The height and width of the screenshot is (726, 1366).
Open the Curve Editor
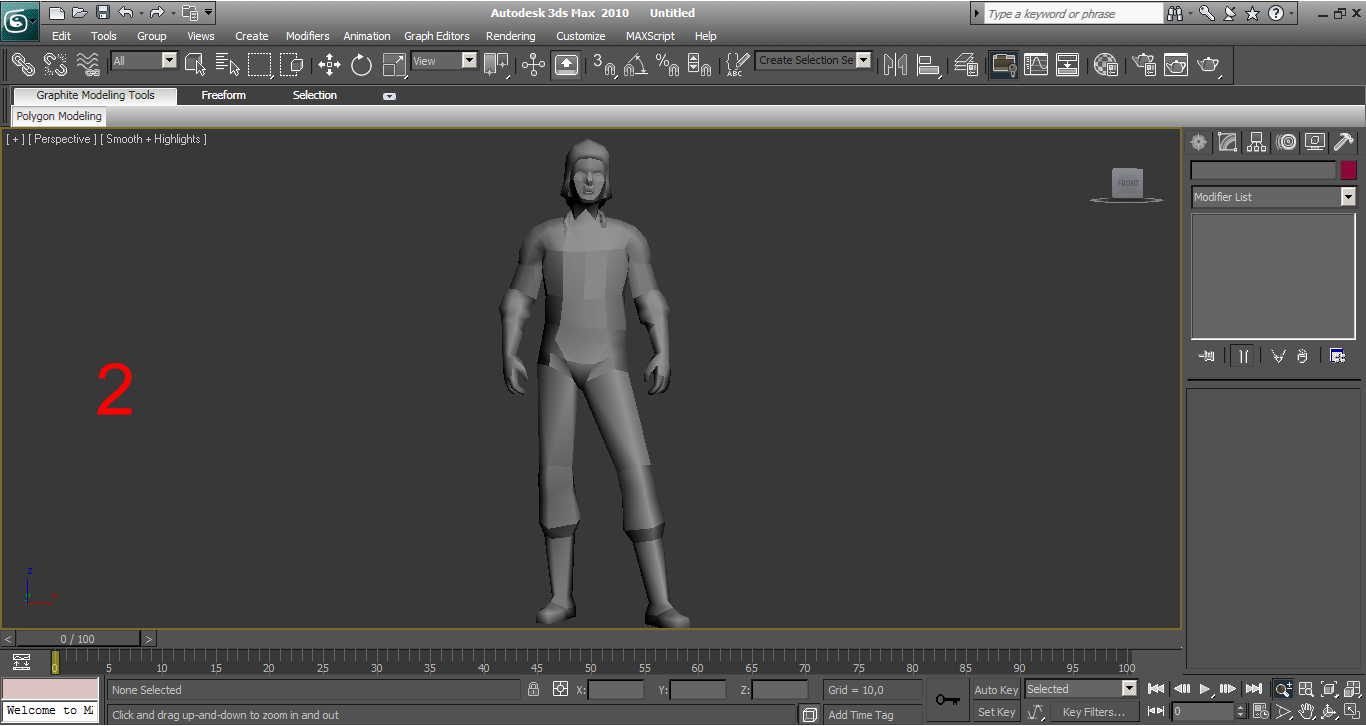tap(1035, 64)
